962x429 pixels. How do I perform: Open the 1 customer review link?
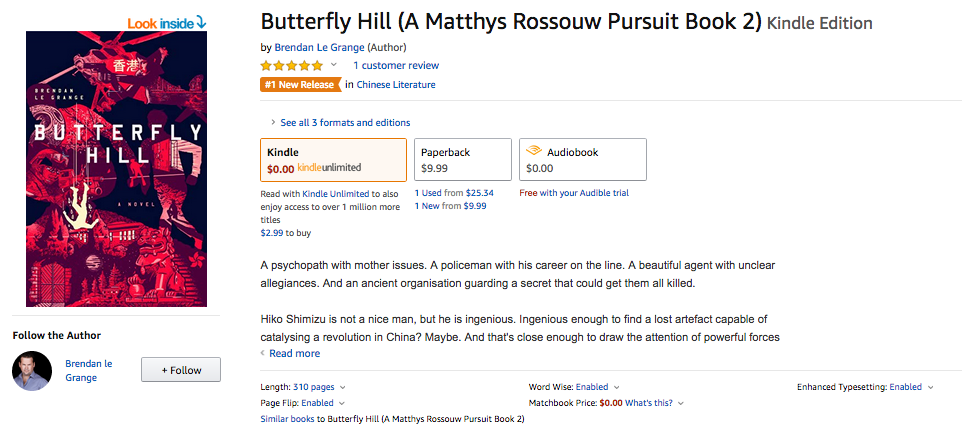(396, 65)
